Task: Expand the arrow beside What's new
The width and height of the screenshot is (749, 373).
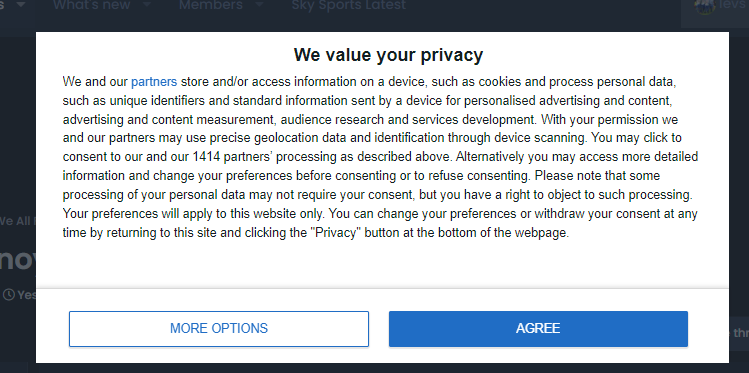Action: 146,5
